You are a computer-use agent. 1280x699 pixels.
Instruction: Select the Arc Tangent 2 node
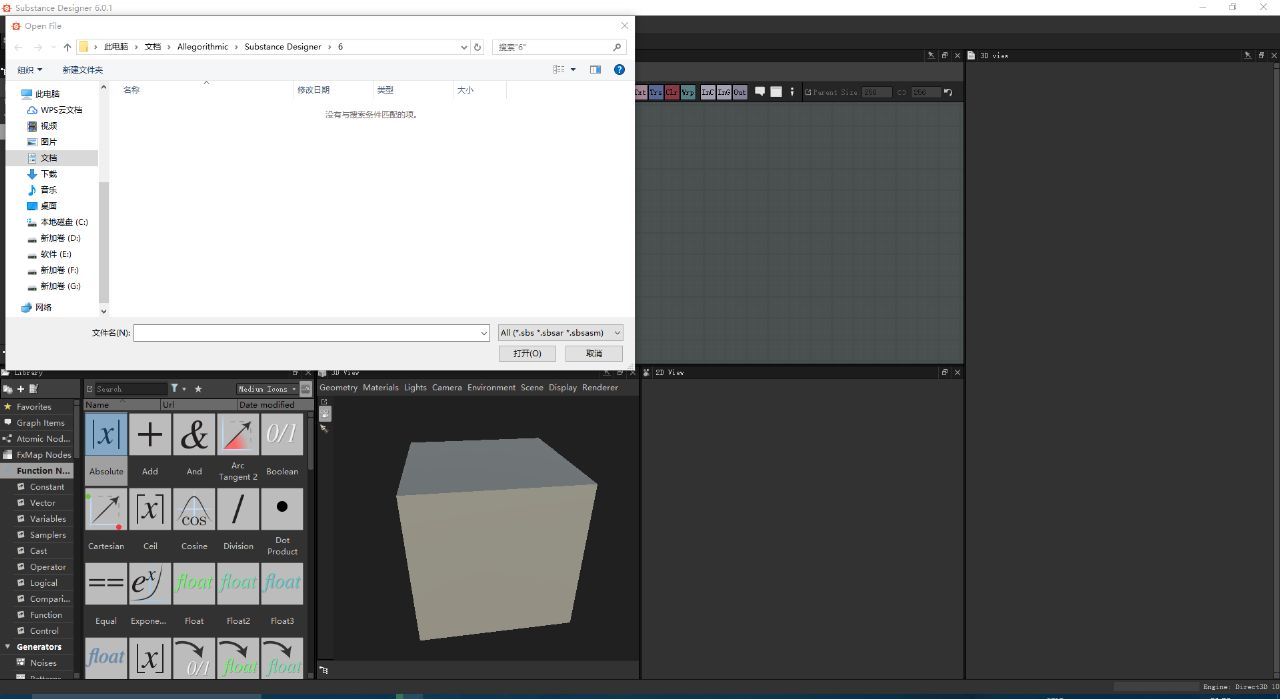238,435
